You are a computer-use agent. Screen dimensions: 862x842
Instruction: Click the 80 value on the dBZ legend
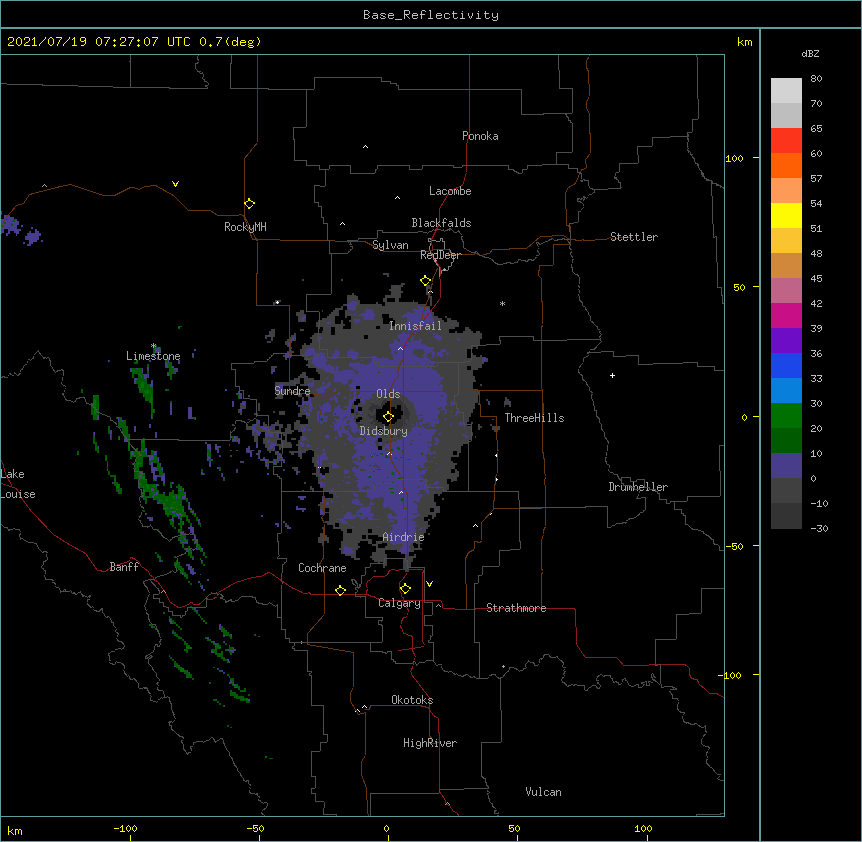(x=816, y=79)
